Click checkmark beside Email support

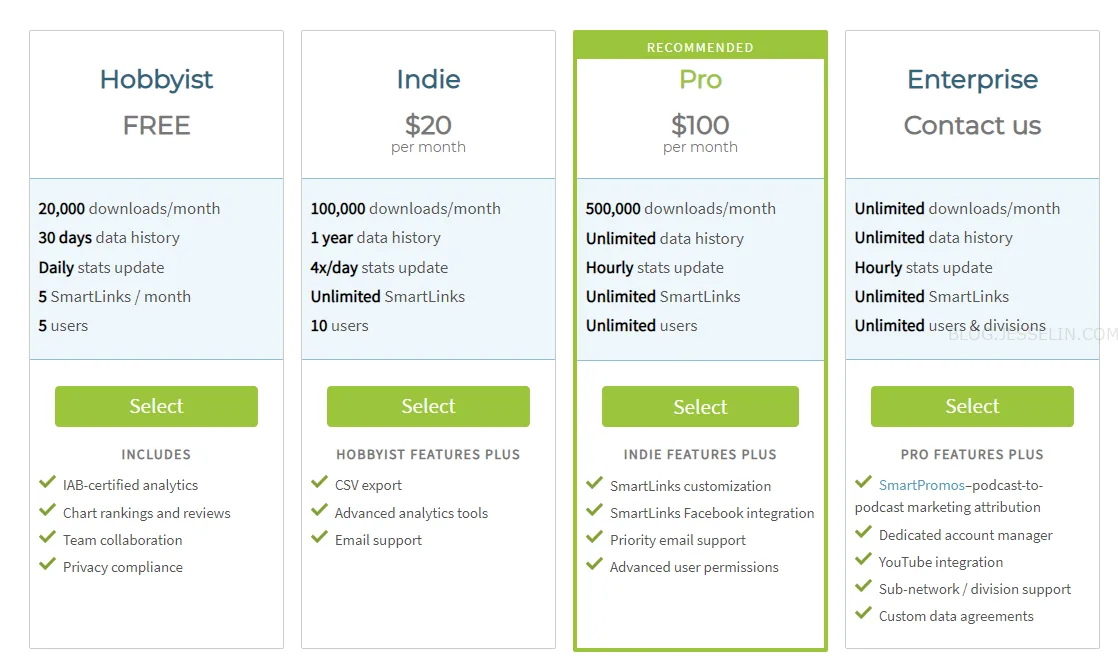tap(319, 538)
